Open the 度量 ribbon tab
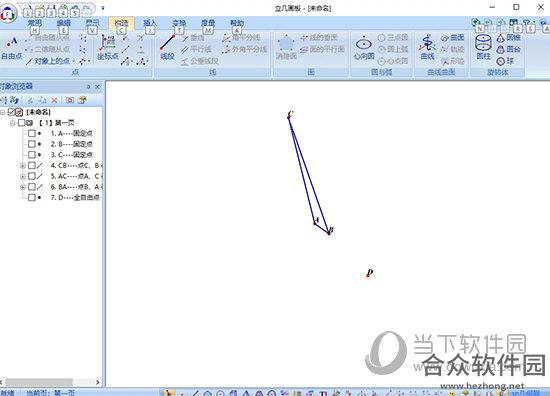 pos(208,23)
